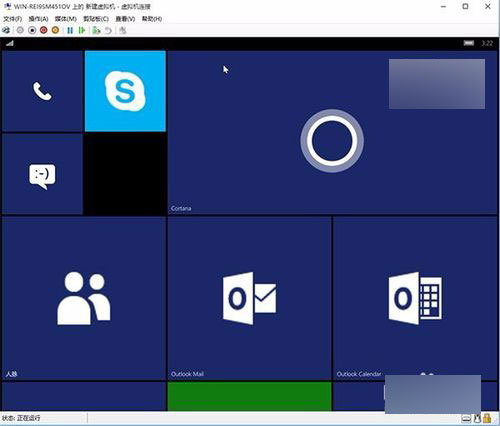Image resolution: width=500 pixels, height=426 pixels.
Task: Open the 剪贴板(C) menu
Action: [96, 19]
